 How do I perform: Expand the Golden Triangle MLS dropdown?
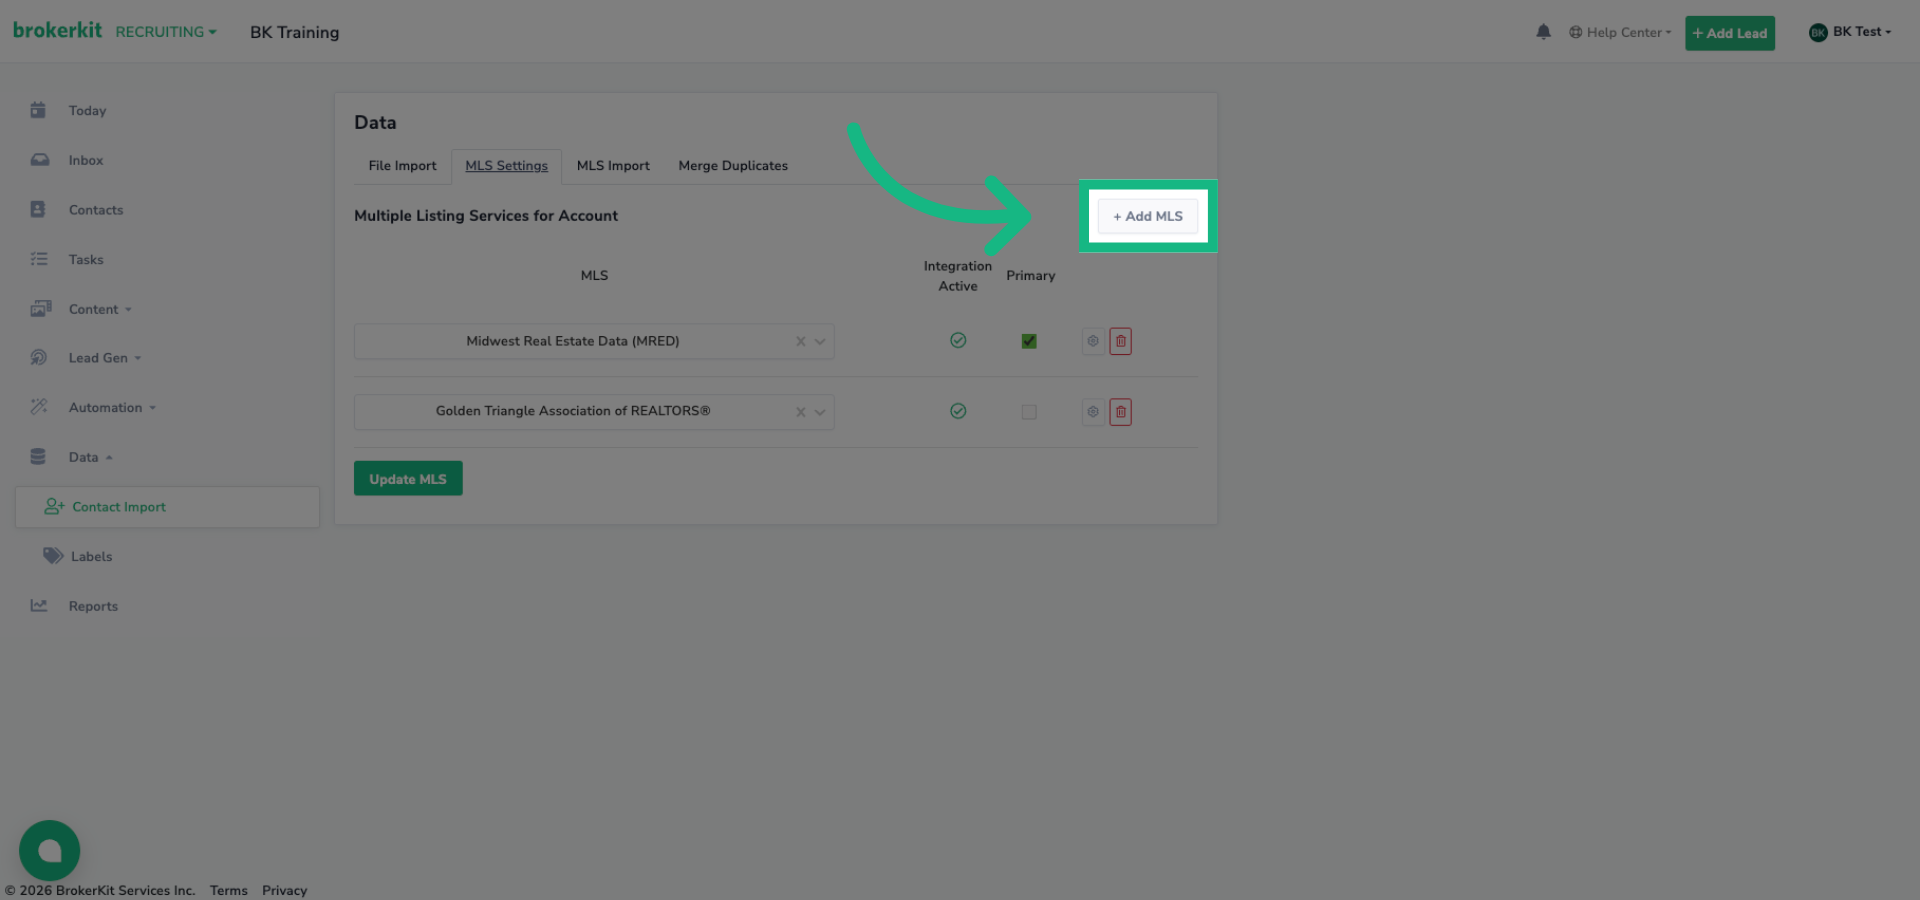point(820,412)
